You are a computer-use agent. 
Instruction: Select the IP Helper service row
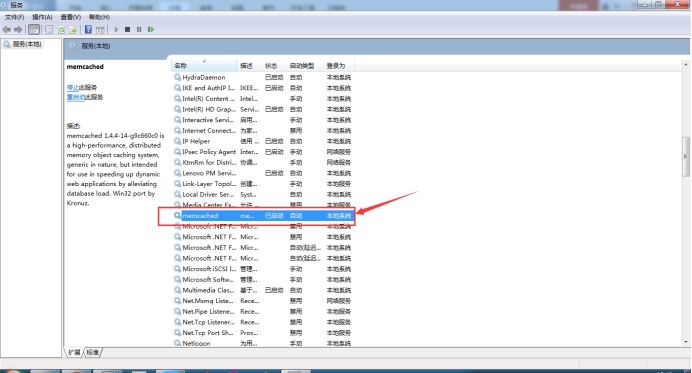(x=262, y=141)
